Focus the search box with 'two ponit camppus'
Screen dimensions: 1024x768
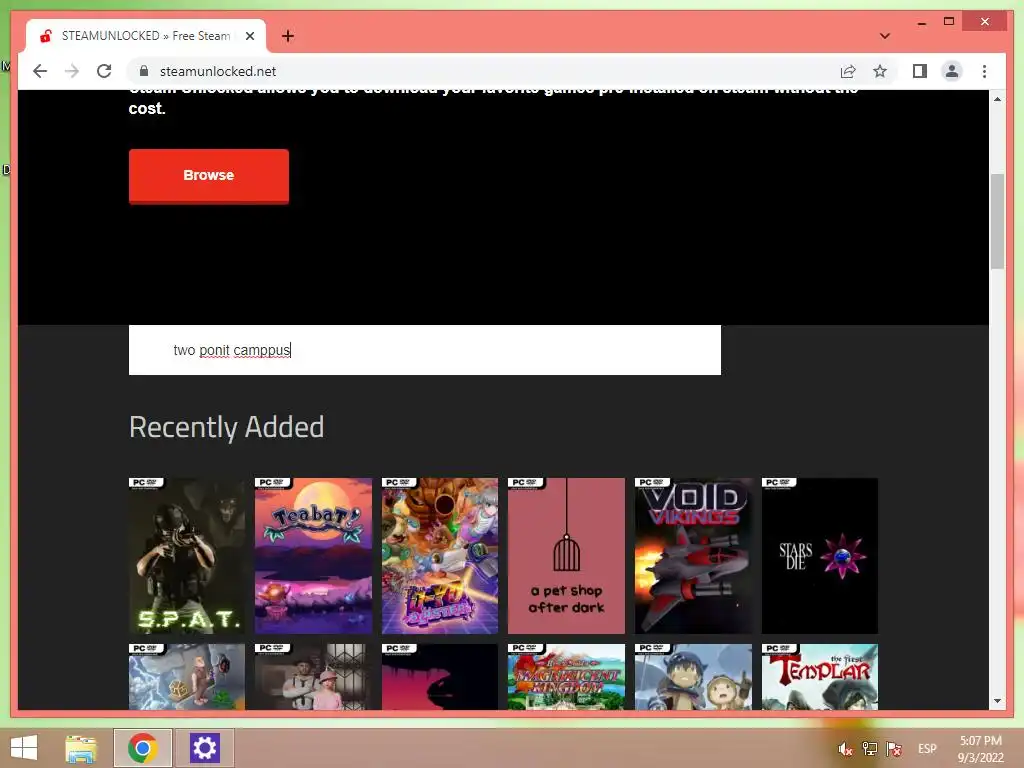tap(424, 350)
